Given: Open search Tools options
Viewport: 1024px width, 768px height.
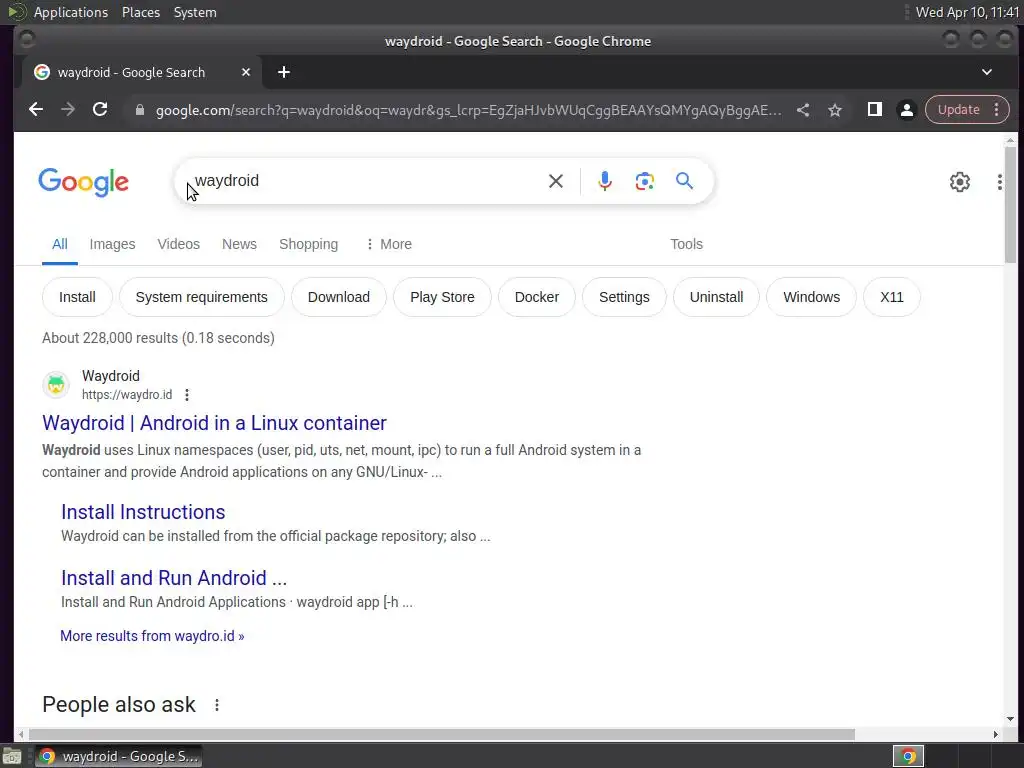Looking at the screenshot, I should click(686, 244).
